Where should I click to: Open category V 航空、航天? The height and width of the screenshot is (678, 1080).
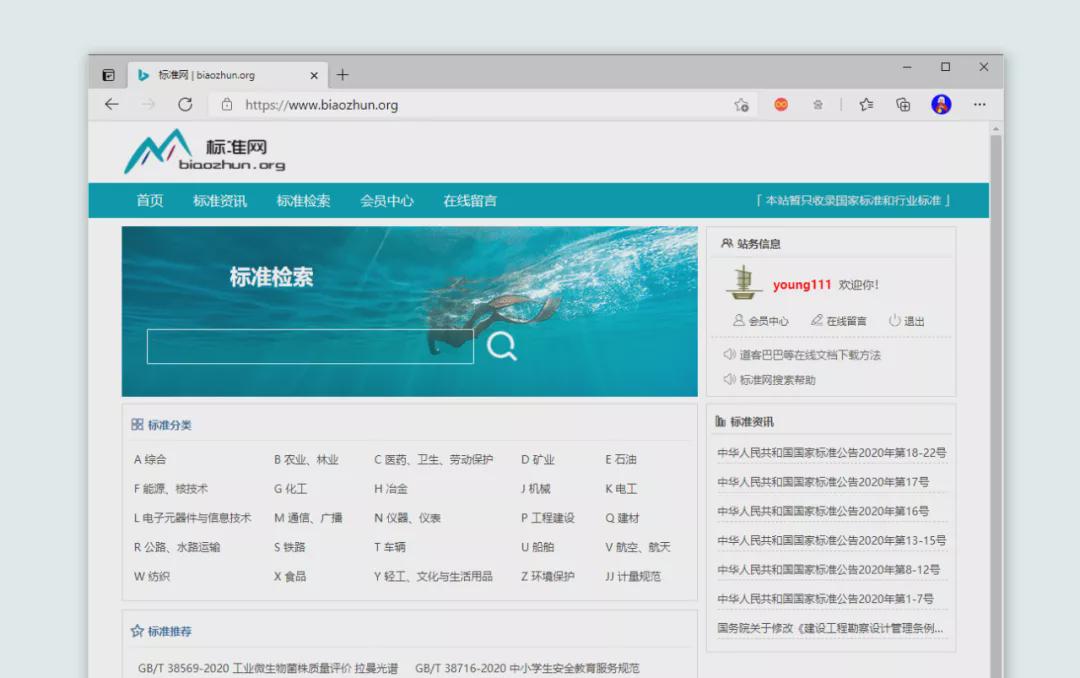(638, 547)
